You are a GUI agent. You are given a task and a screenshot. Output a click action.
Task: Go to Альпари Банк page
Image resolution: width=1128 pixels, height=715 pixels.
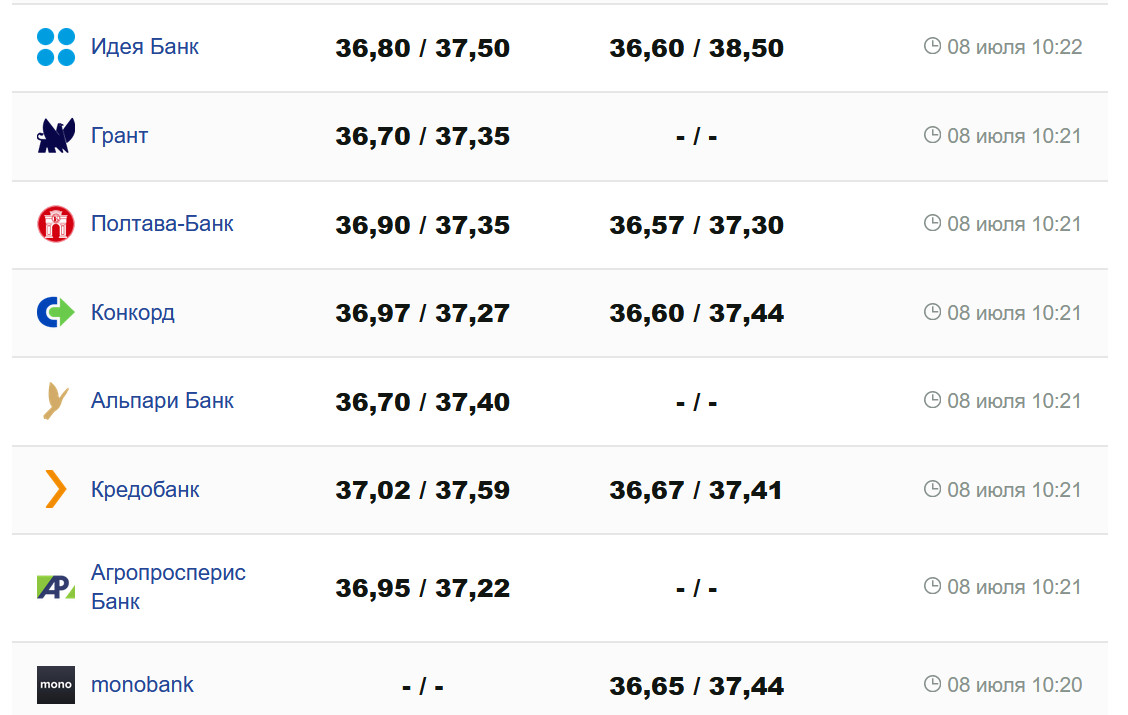(x=162, y=401)
